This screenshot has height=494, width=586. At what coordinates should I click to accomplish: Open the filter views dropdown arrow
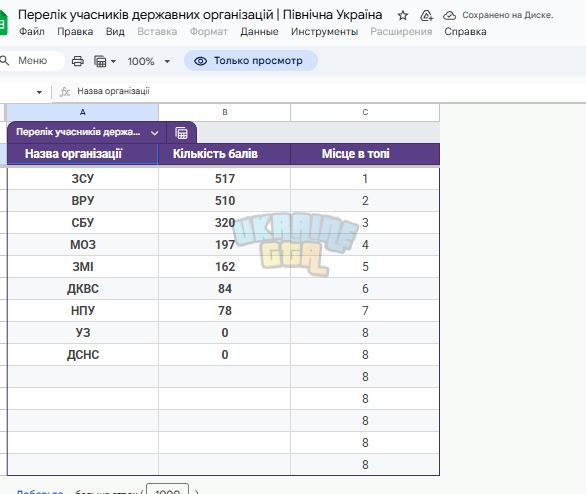(113, 61)
